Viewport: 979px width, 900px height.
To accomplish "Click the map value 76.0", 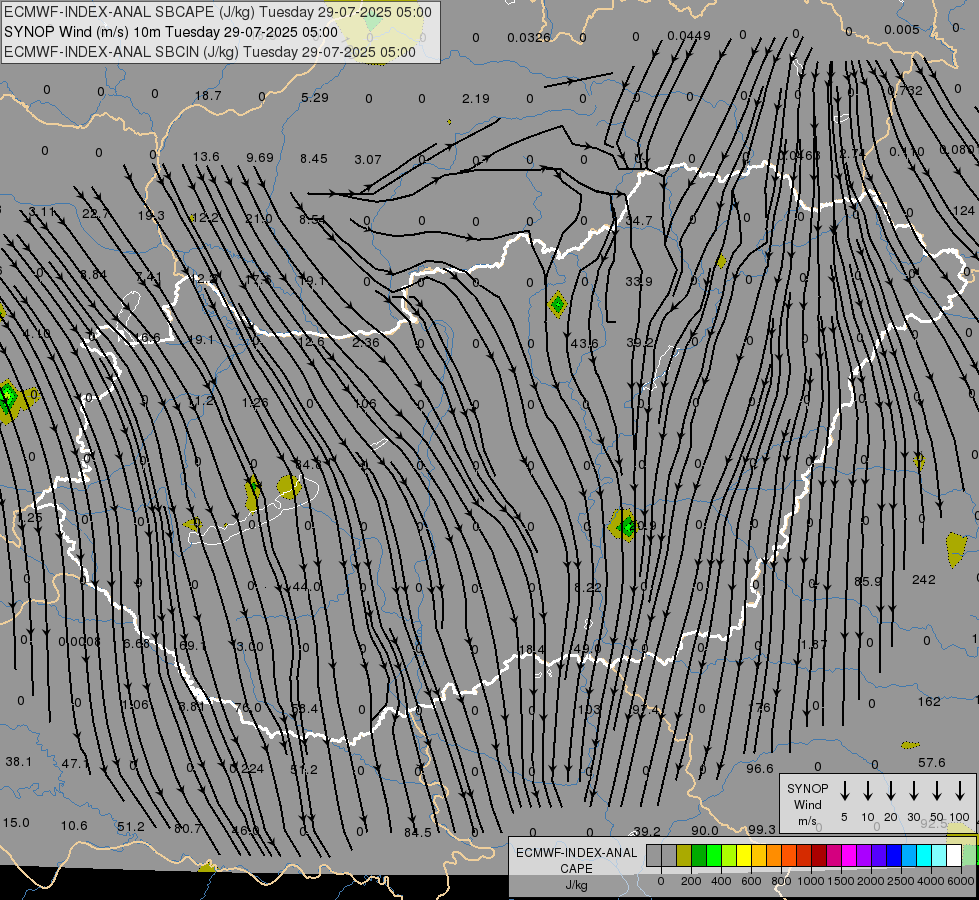I will click(x=248, y=708).
